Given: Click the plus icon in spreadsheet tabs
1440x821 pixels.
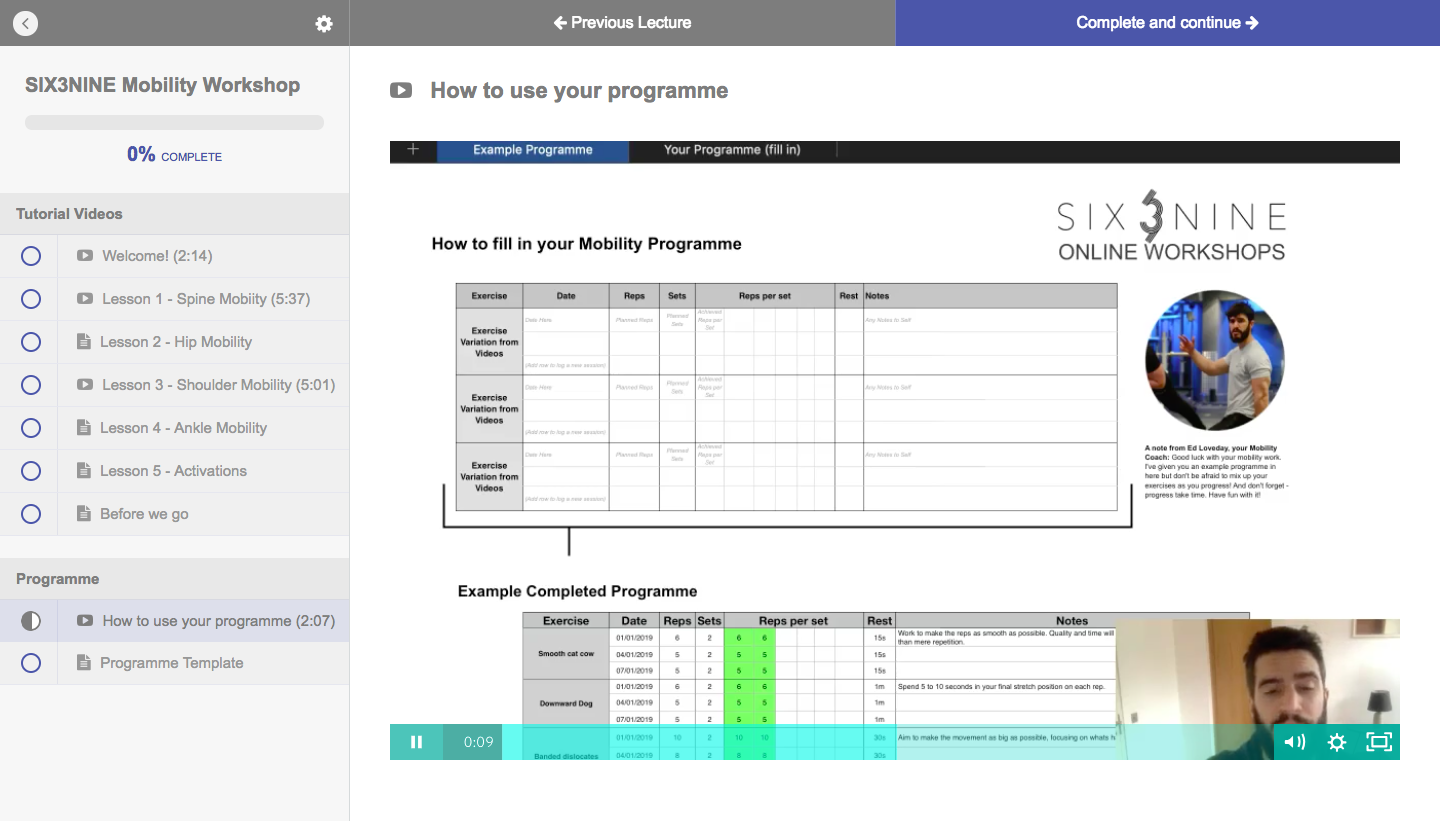Looking at the screenshot, I should [413, 150].
